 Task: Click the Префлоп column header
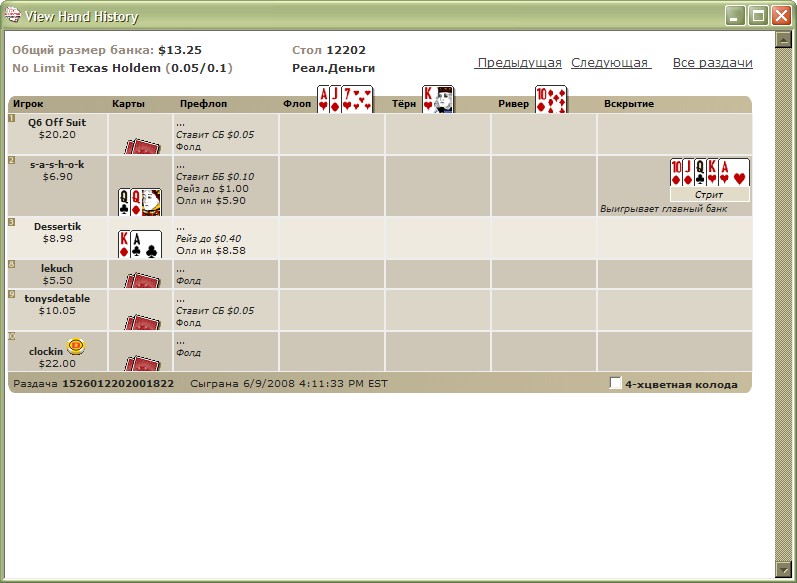204,104
